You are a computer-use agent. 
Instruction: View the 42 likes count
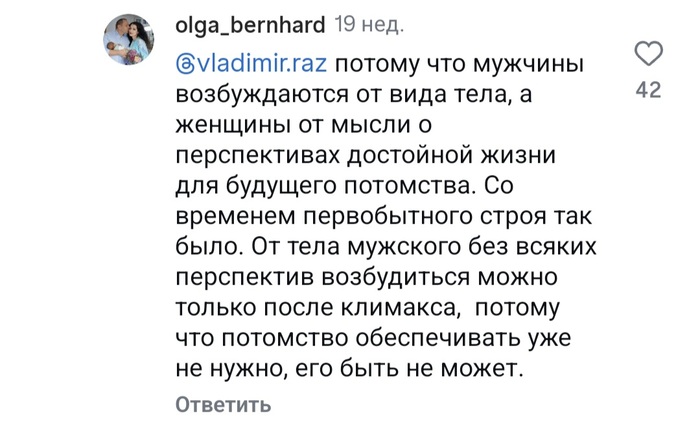pyautogui.click(x=648, y=90)
